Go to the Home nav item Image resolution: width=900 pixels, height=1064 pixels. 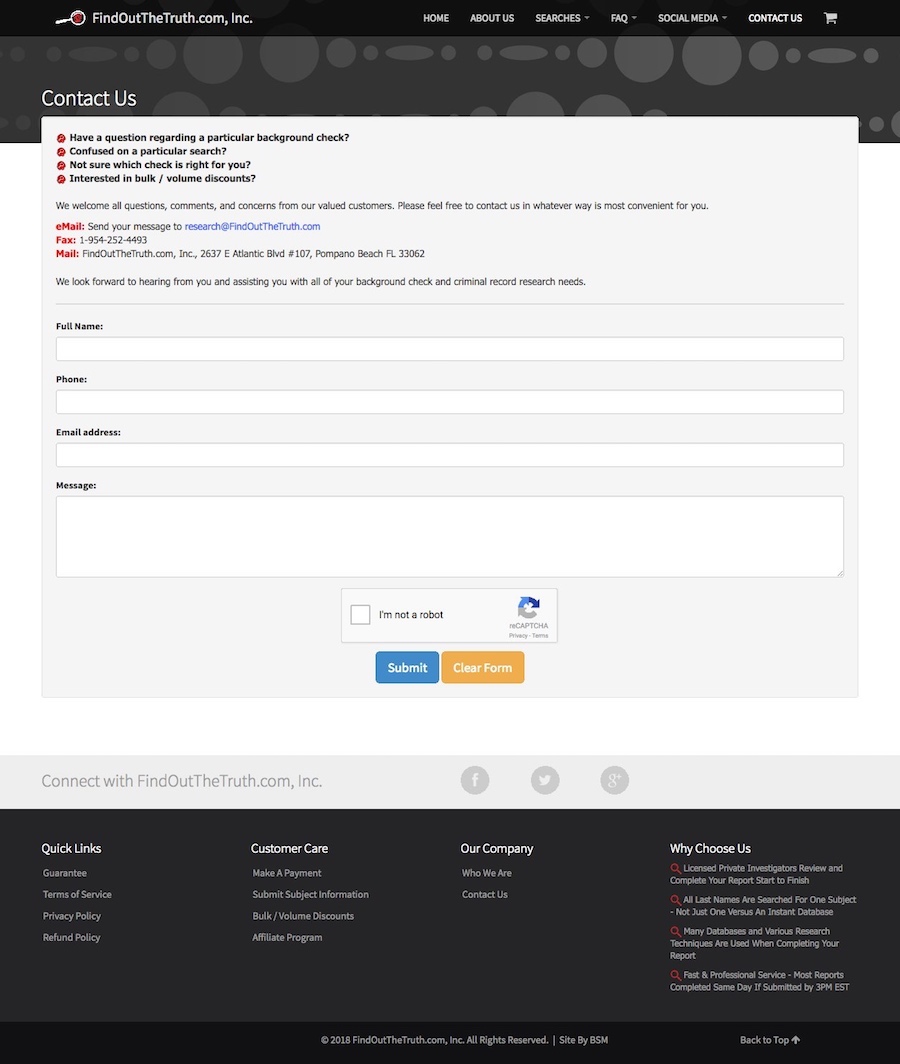coord(436,18)
